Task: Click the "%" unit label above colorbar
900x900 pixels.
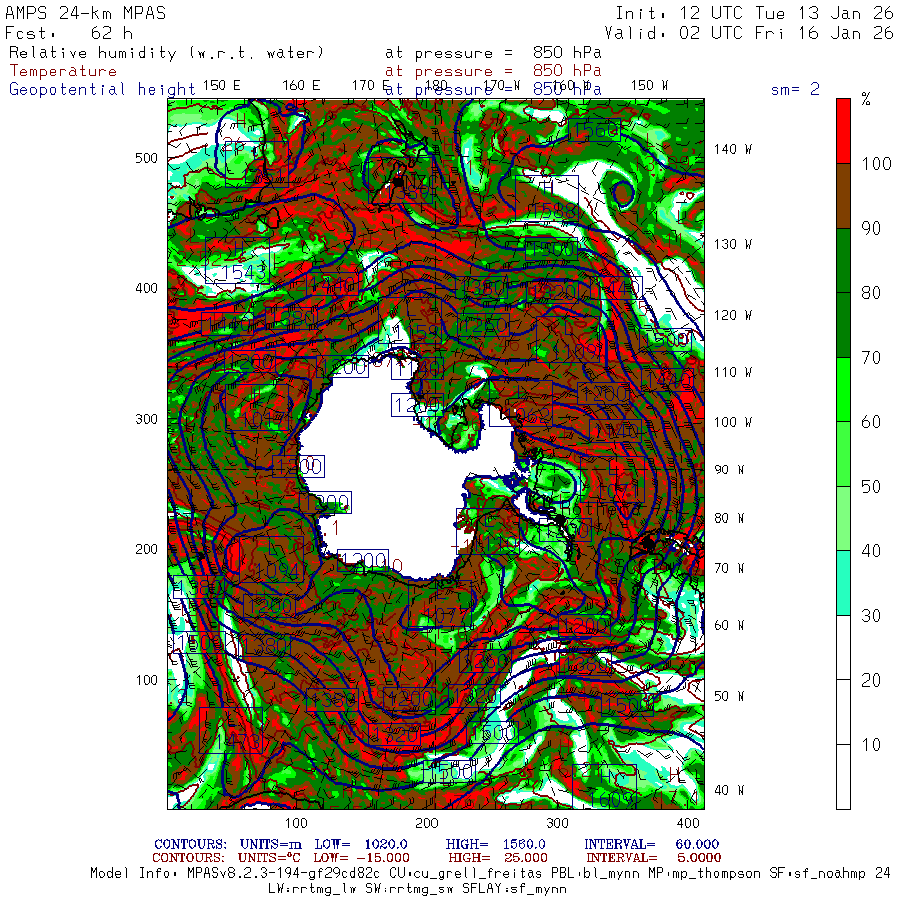Action: 866,99
